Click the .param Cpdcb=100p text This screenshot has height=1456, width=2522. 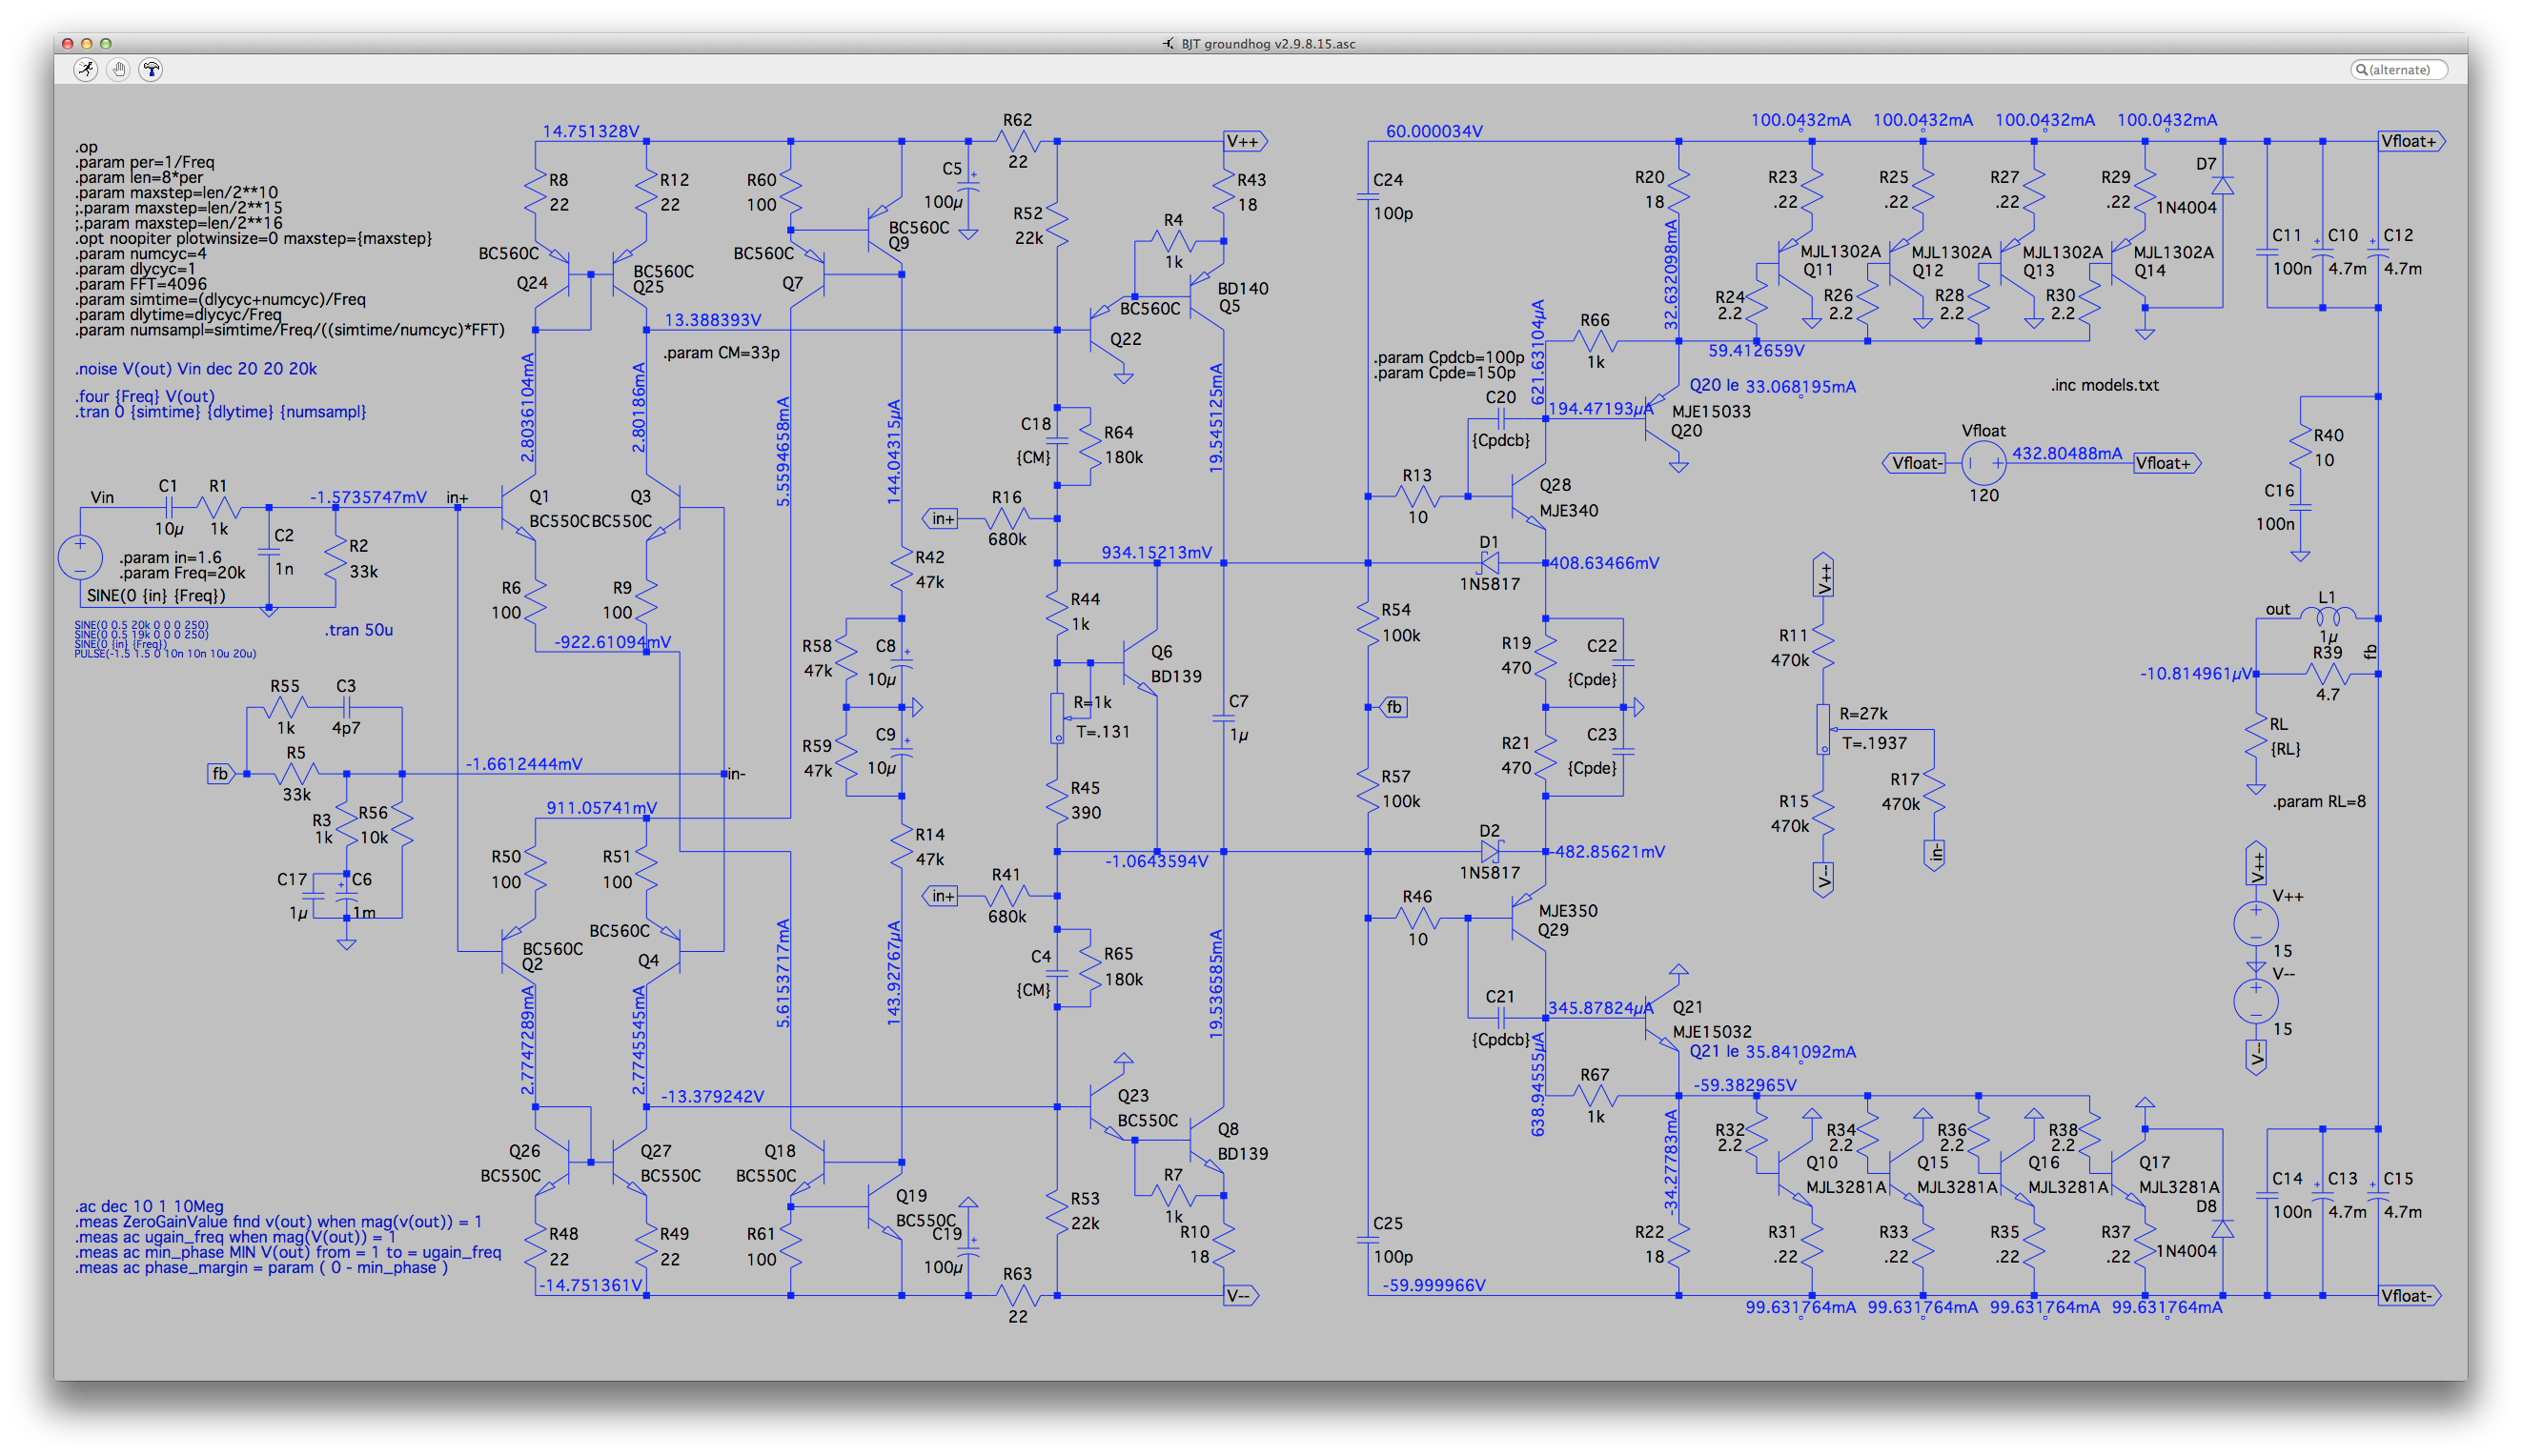click(x=1449, y=357)
